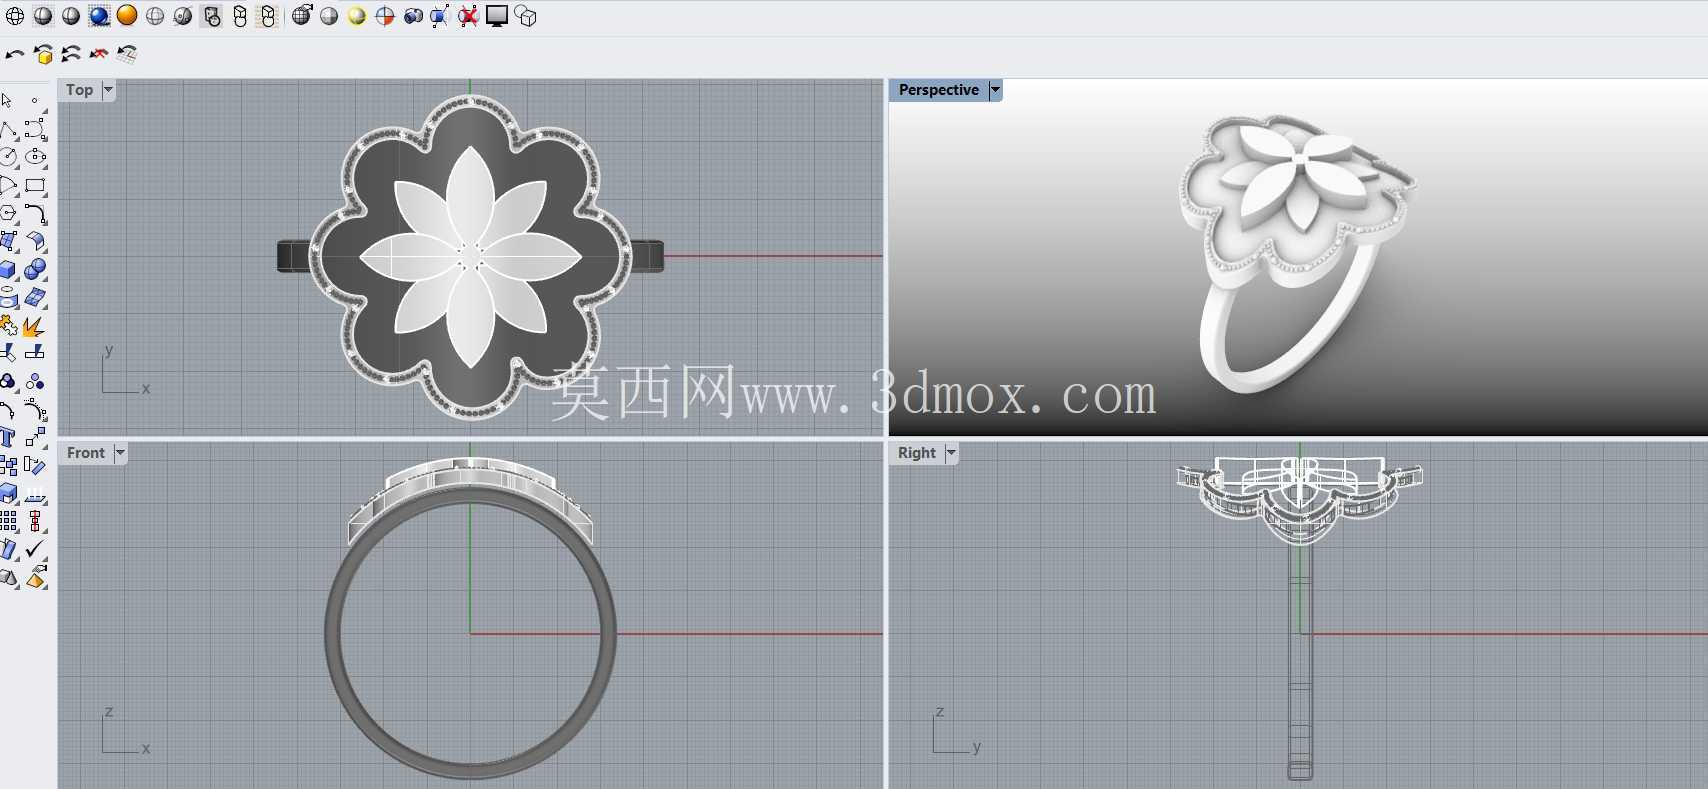This screenshot has height=789, width=1708.
Task: Open the Top viewport dropdown arrow
Action: [x=108, y=90]
